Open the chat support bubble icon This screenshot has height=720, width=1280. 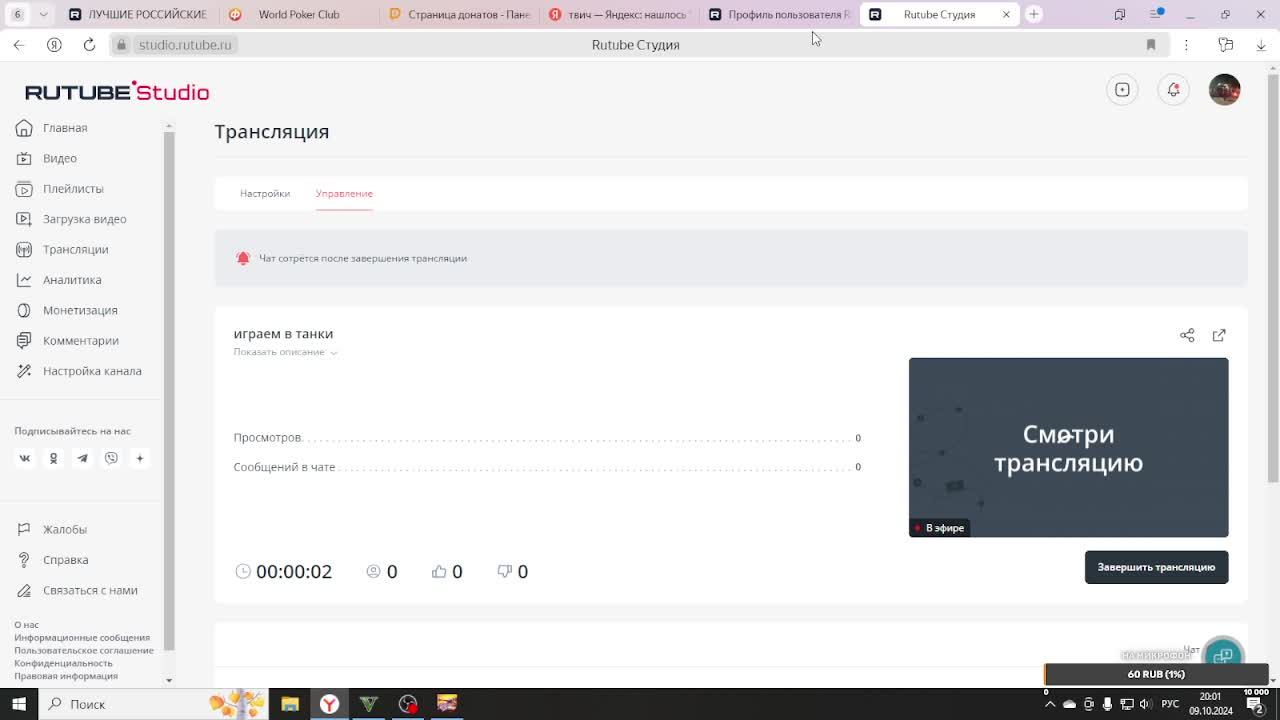(x=1223, y=655)
